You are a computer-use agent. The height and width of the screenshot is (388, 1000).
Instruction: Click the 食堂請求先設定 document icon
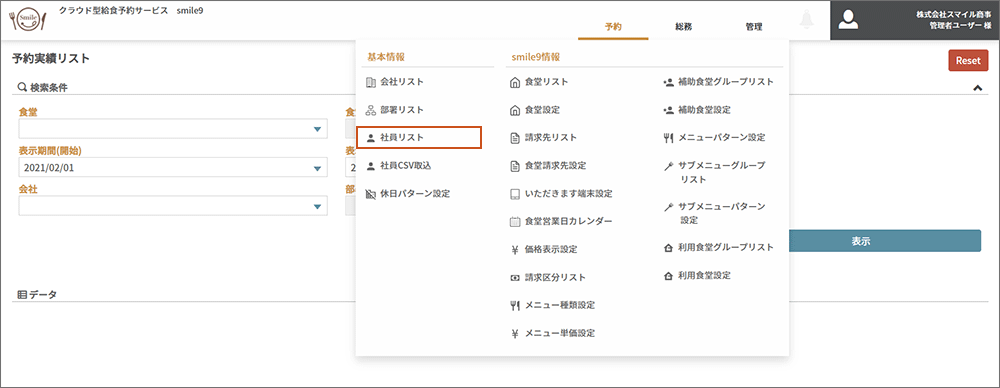coord(515,165)
